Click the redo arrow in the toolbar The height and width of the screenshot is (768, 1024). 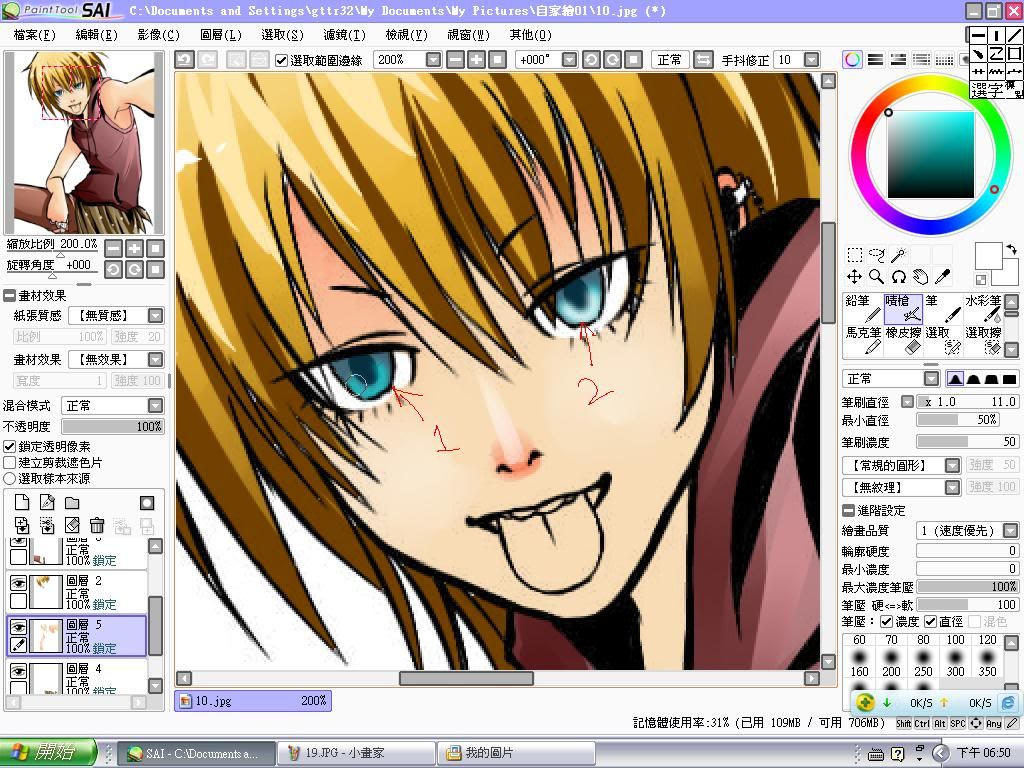click(x=208, y=59)
